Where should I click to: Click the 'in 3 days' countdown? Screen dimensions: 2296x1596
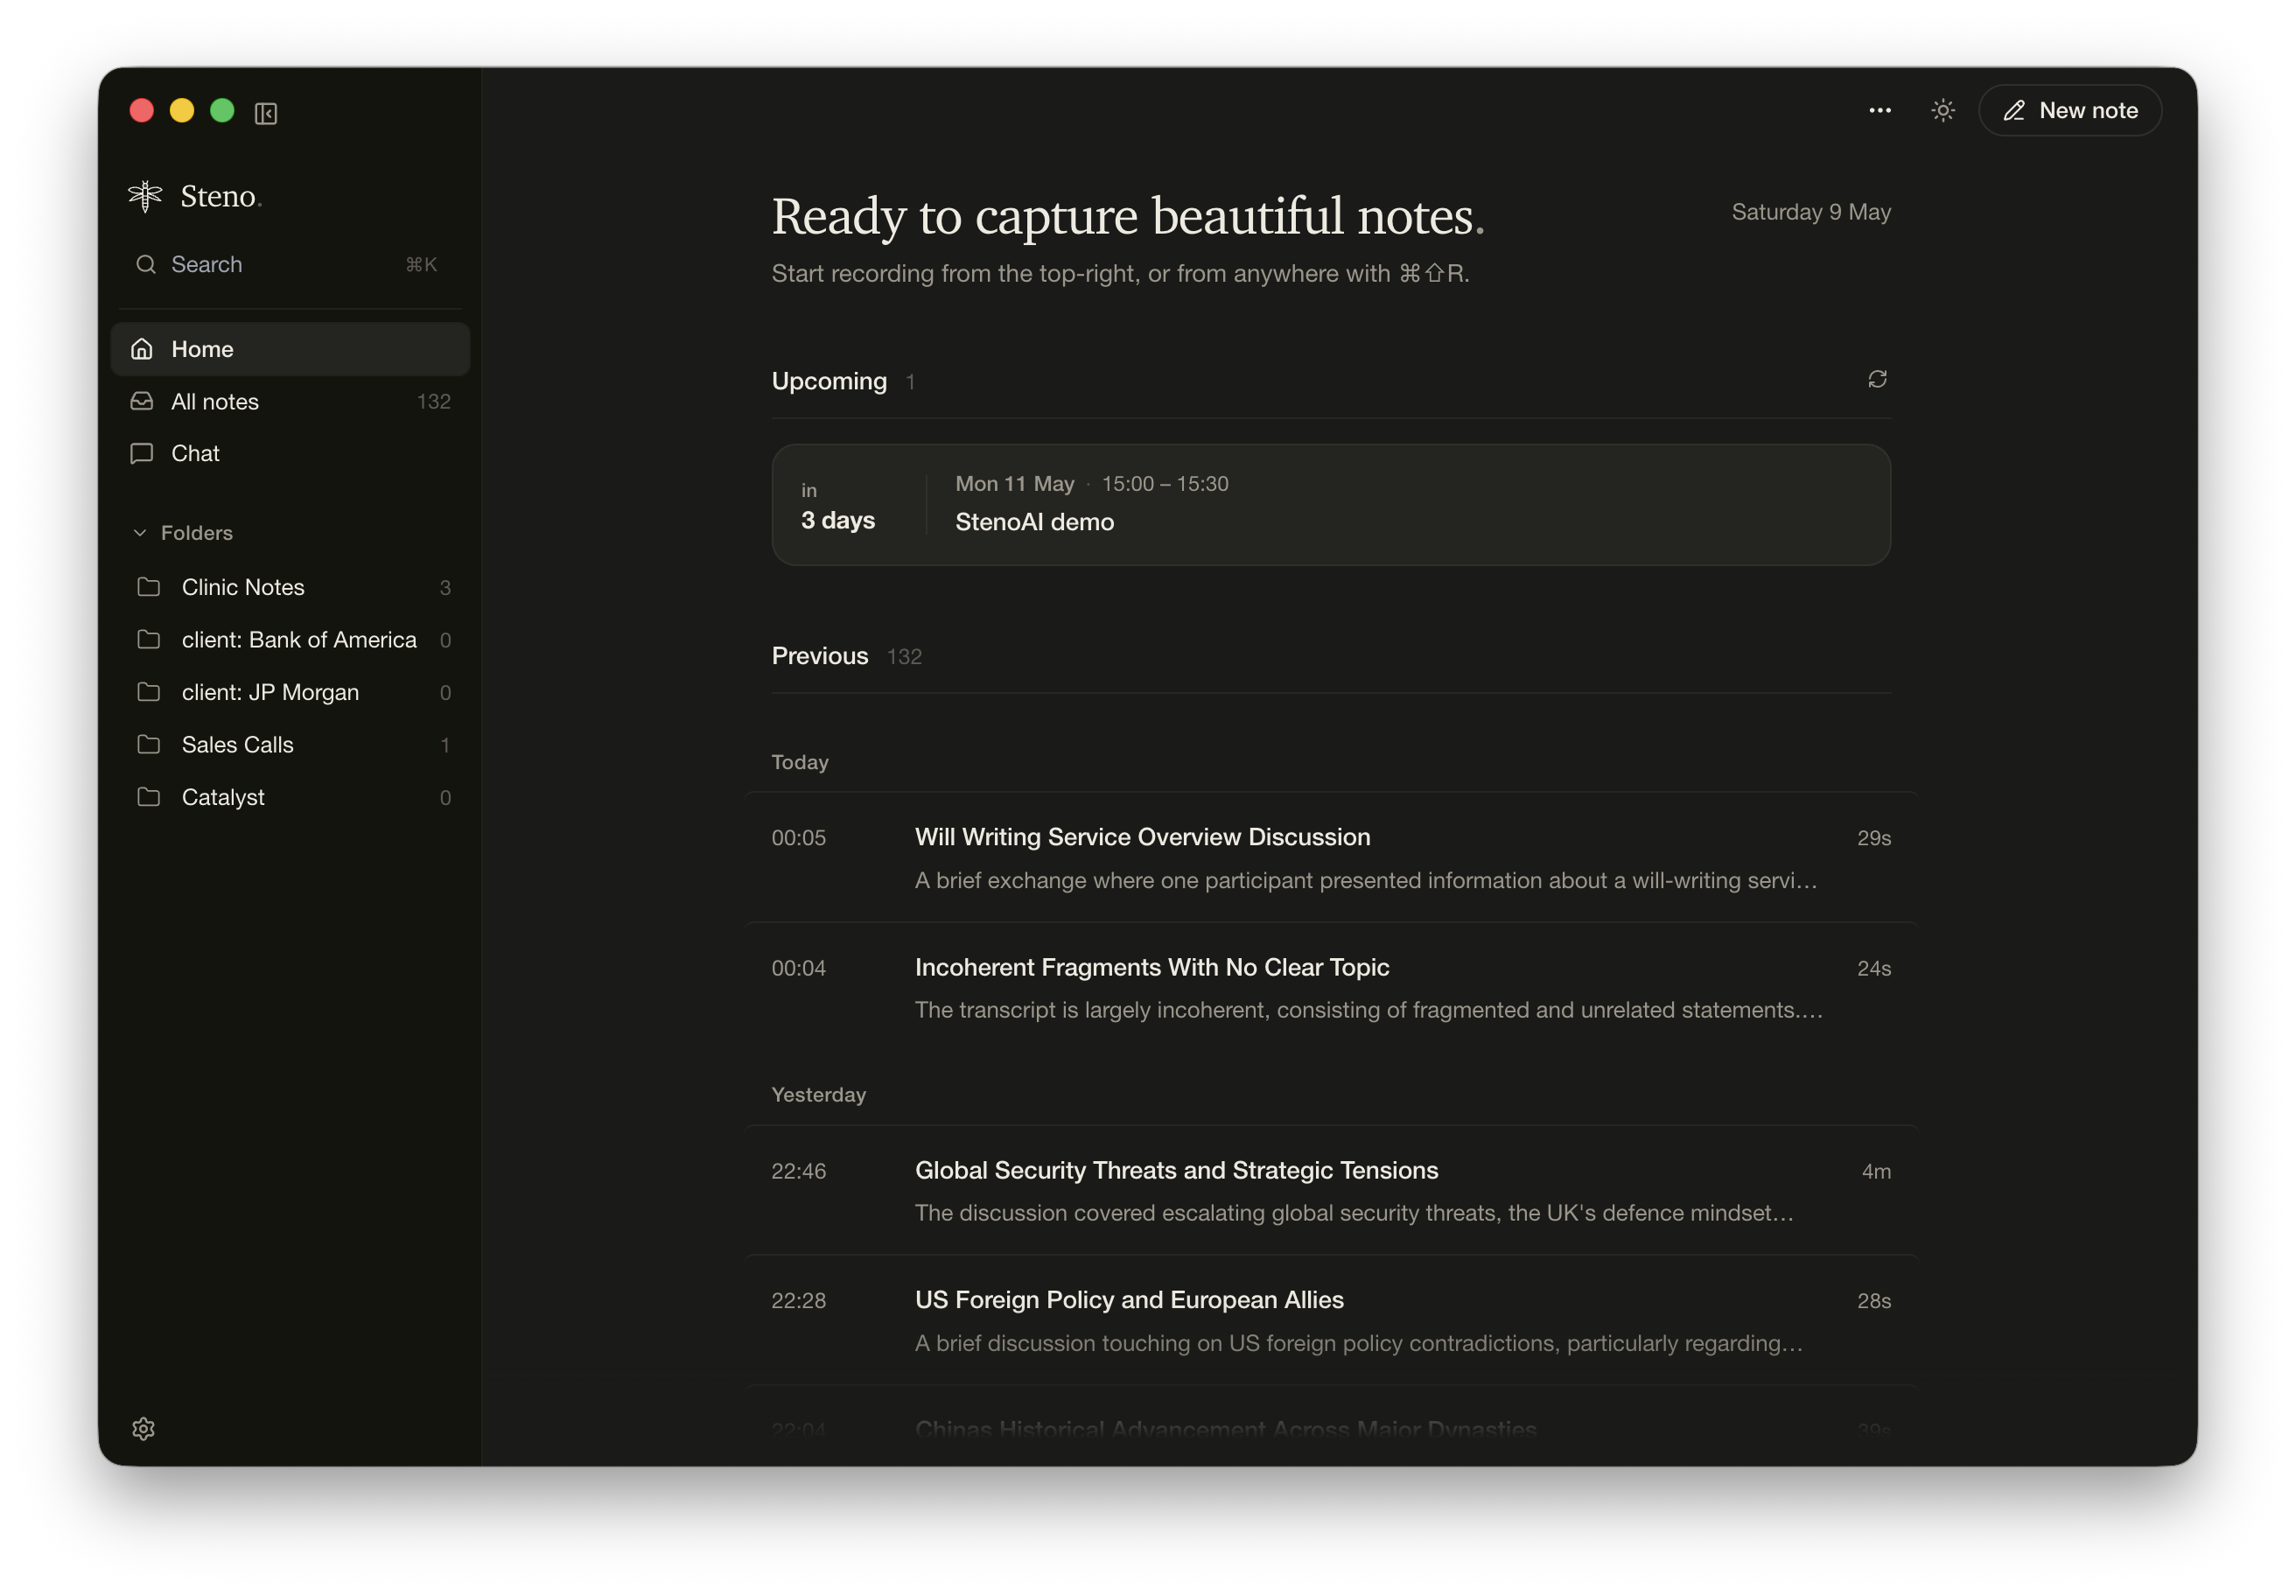pos(838,506)
